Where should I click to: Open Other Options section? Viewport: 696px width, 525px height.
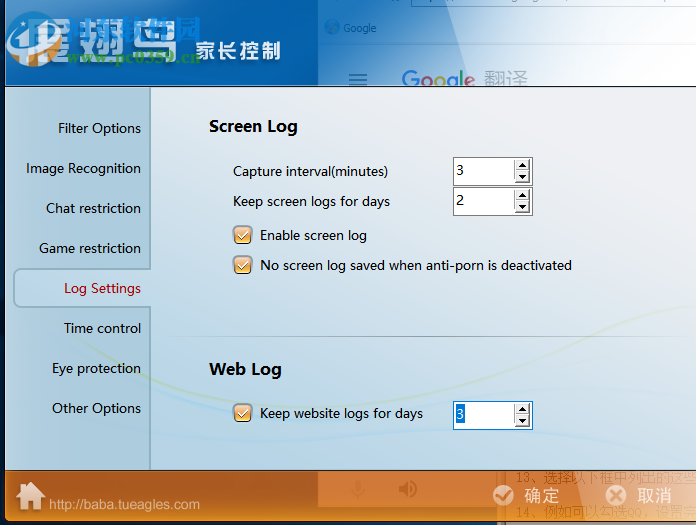(96, 408)
